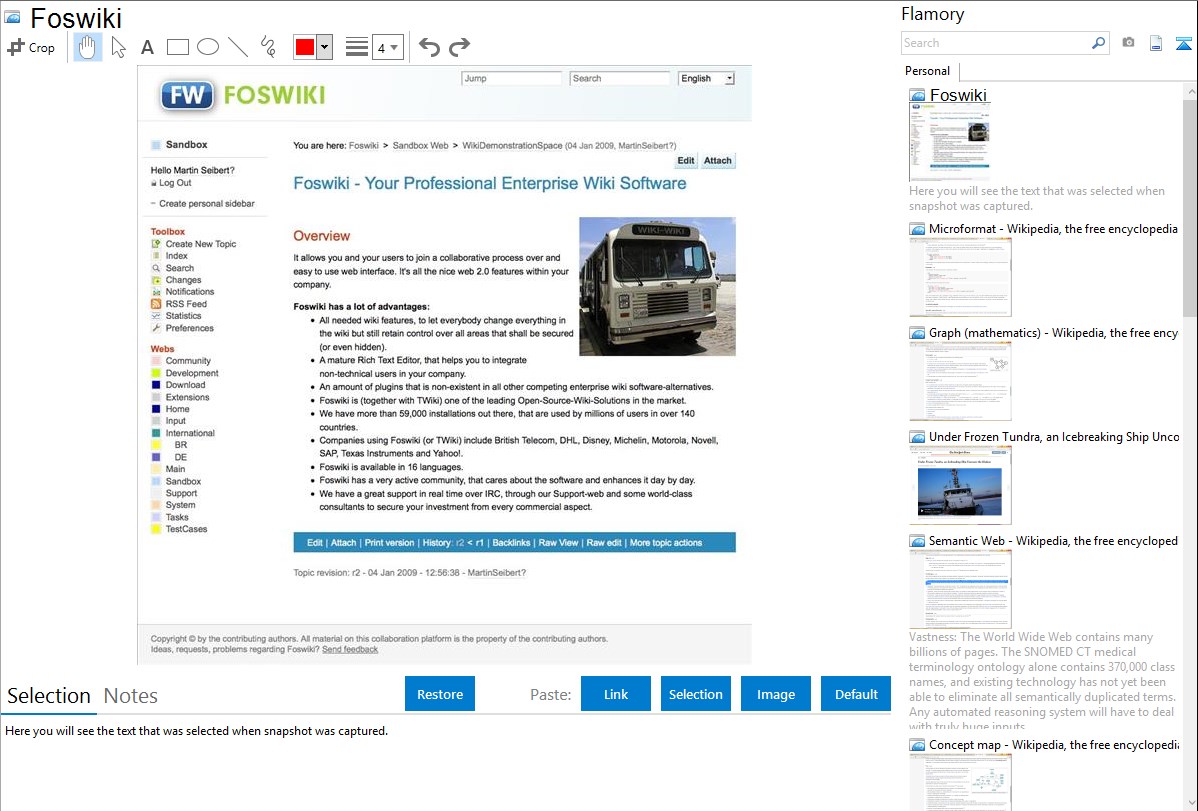Open the Graph (mathematics) - Wikipedia snapshot title
Viewport: 1198px width, 811px height.
click(1053, 333)
